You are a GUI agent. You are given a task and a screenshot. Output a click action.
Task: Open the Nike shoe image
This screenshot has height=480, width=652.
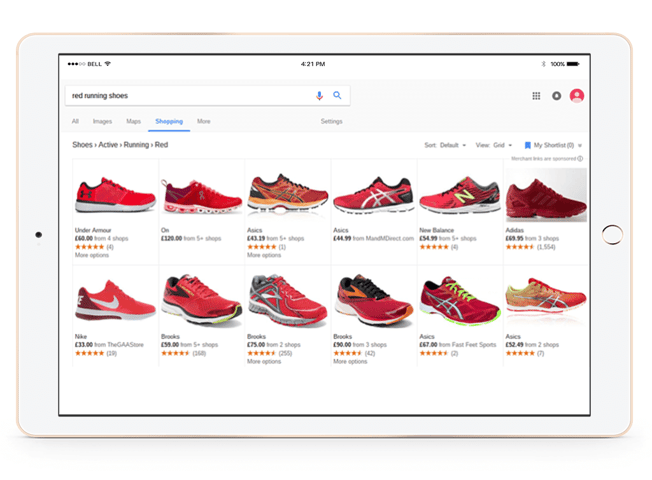coord(115,300)
